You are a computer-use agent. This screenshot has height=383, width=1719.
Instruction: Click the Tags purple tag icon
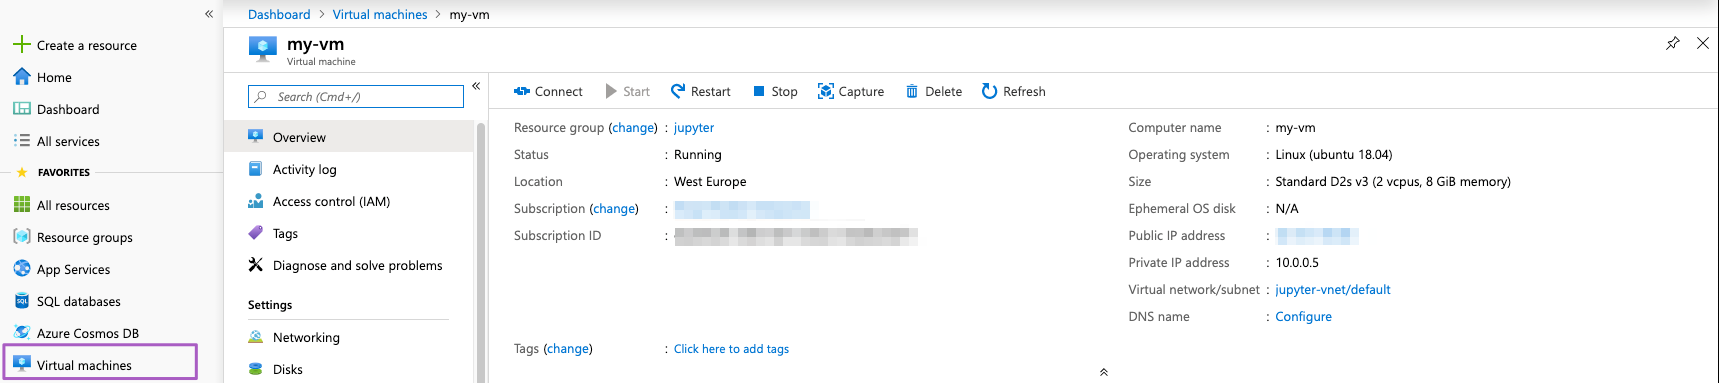(256, 233)
